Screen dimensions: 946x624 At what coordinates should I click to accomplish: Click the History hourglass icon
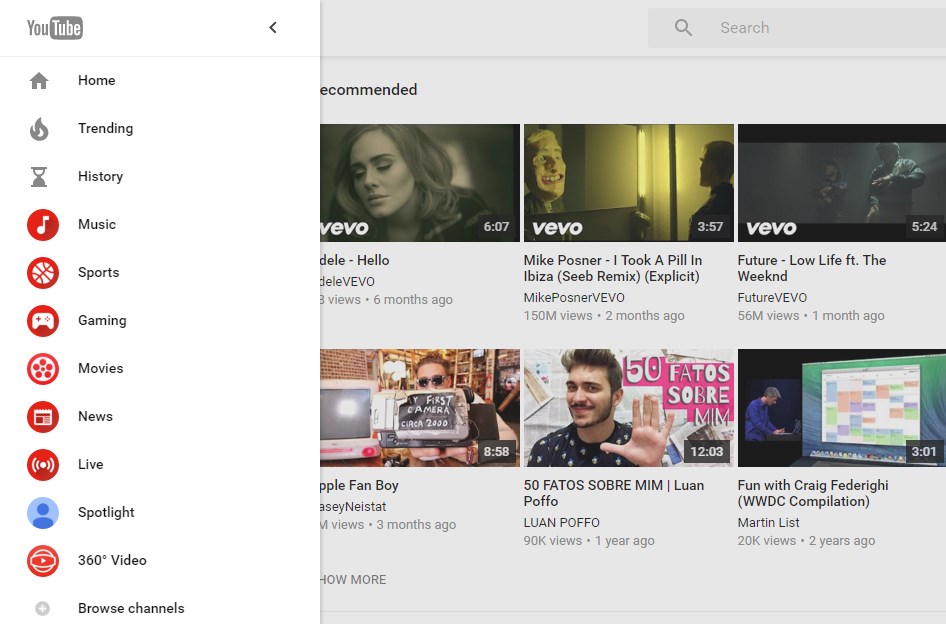coord(39,176)
